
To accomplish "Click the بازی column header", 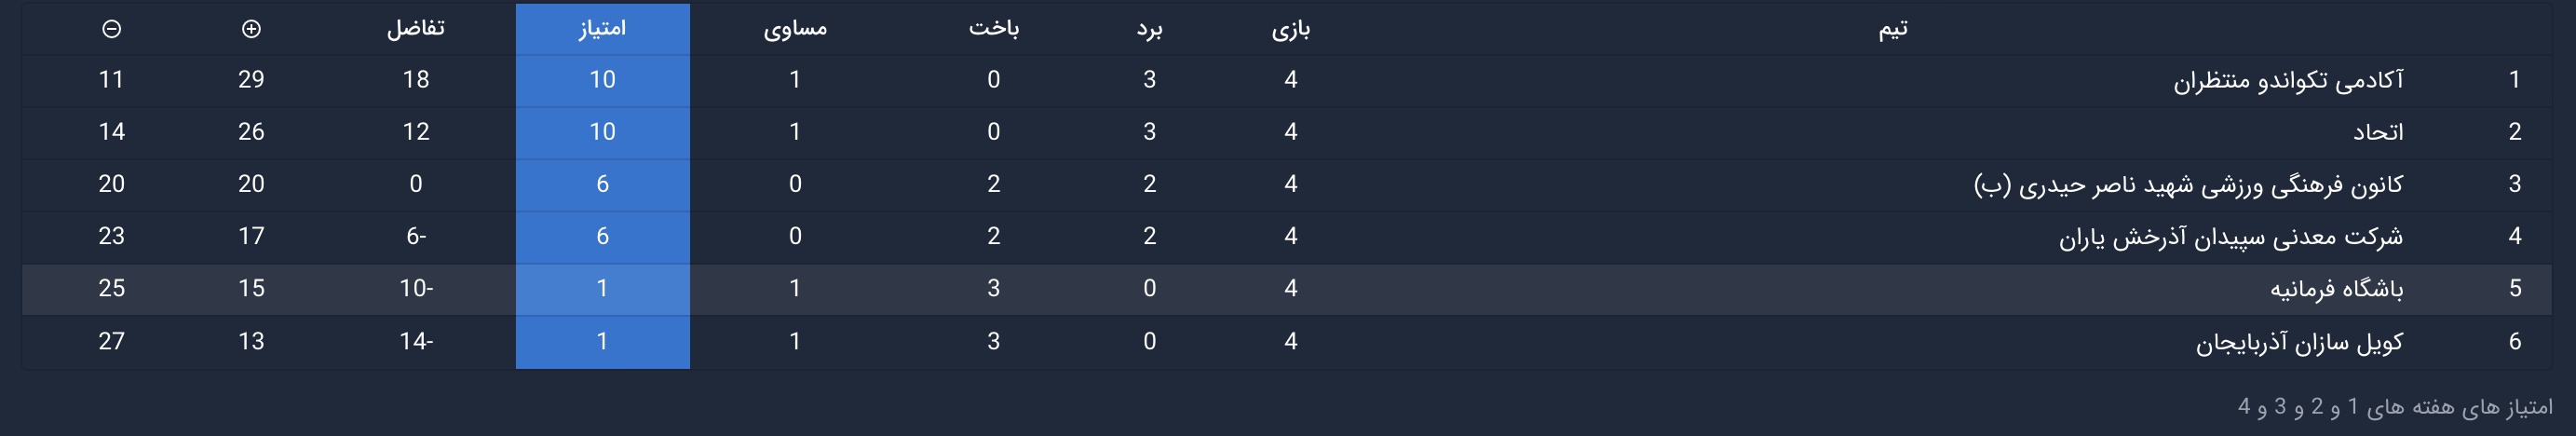I will tap(1290, 29).
